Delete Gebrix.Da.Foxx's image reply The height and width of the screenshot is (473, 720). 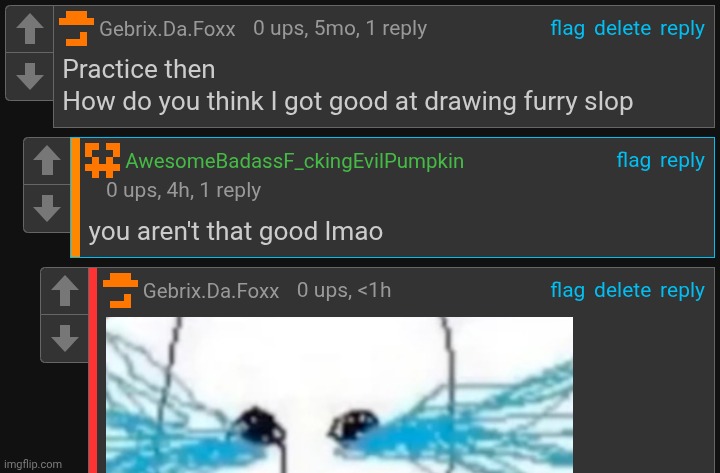(622, 290)
